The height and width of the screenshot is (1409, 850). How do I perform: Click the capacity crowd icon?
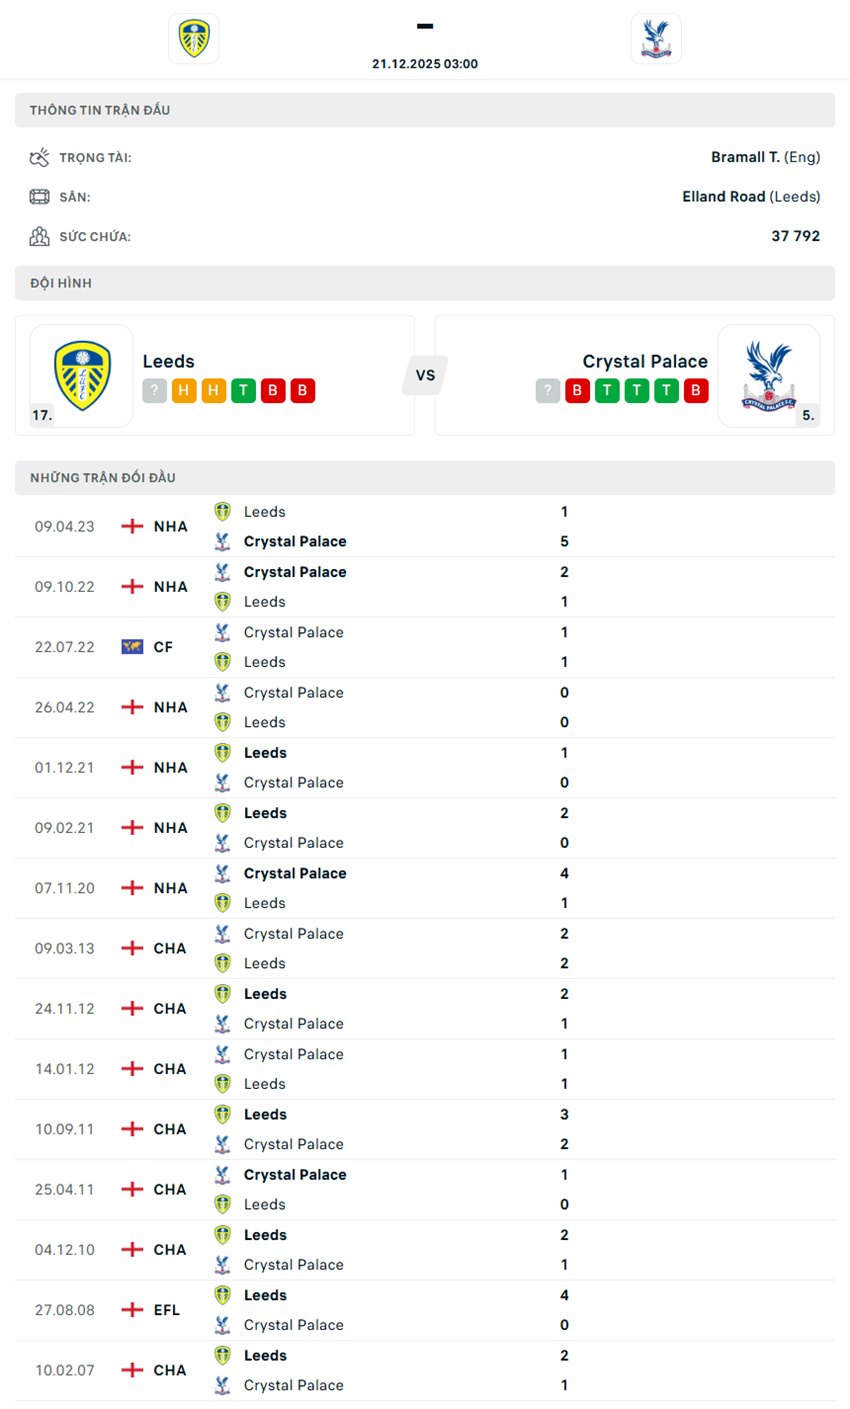coord(41,236)
